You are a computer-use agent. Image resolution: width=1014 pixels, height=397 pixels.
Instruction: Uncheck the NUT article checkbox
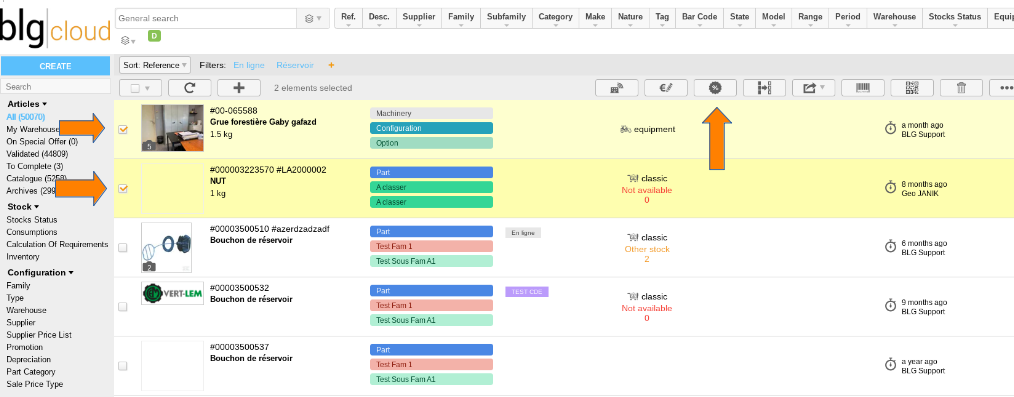[x=123, y=189]
